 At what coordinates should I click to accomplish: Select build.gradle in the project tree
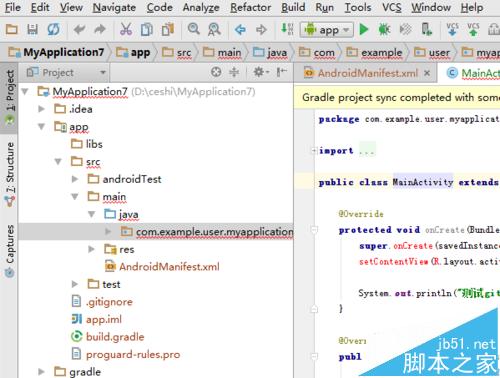108,337
